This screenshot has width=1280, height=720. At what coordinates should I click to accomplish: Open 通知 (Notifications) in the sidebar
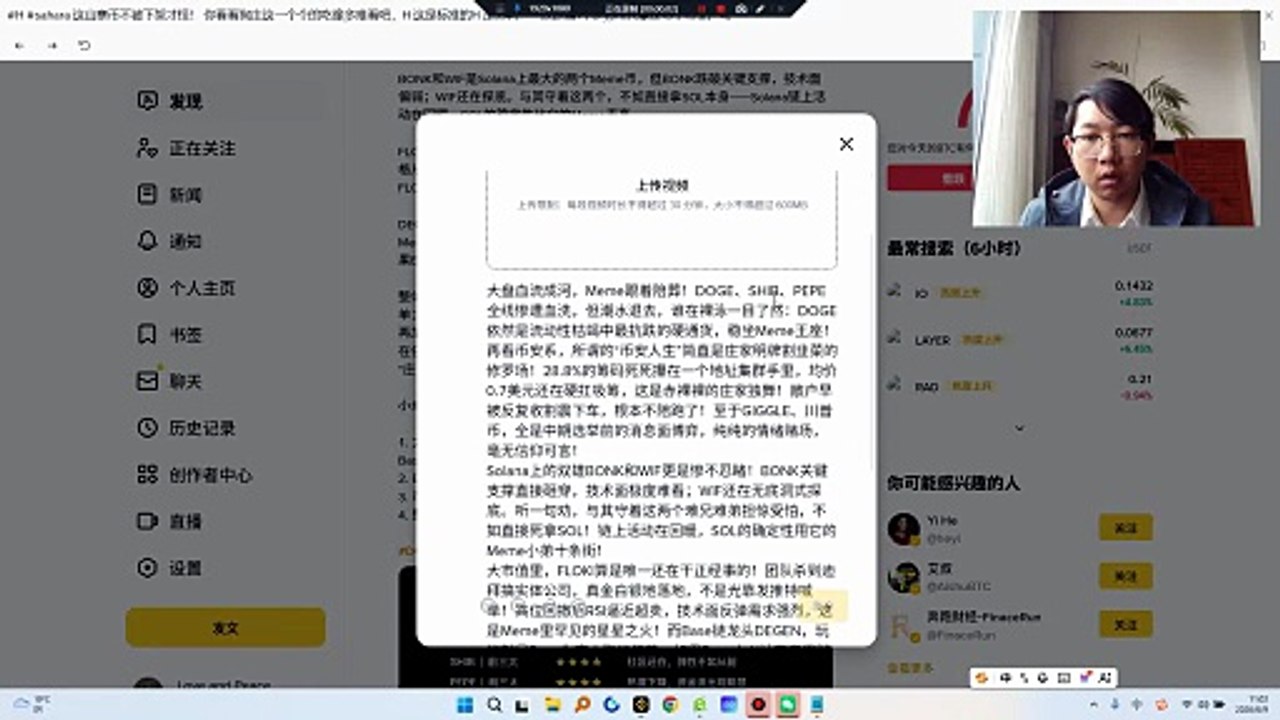click(170, 241)
